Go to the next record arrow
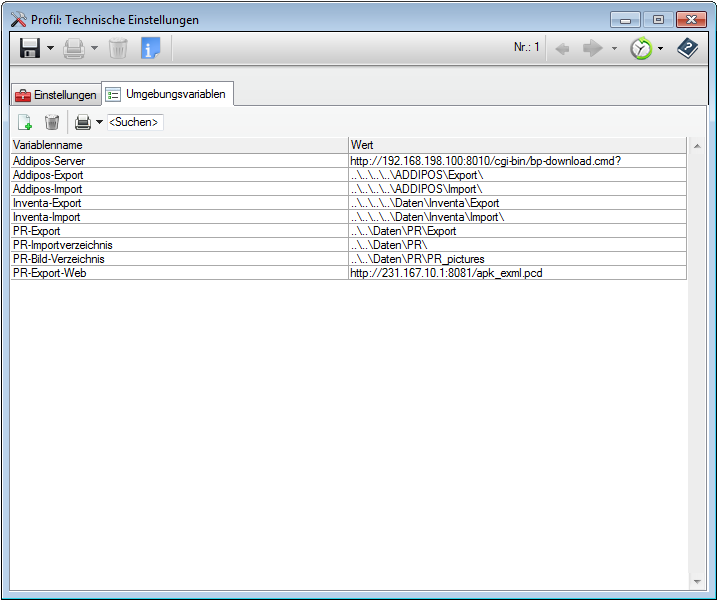The width and height of the screenshot is (717, 600). tap(593, 48)
